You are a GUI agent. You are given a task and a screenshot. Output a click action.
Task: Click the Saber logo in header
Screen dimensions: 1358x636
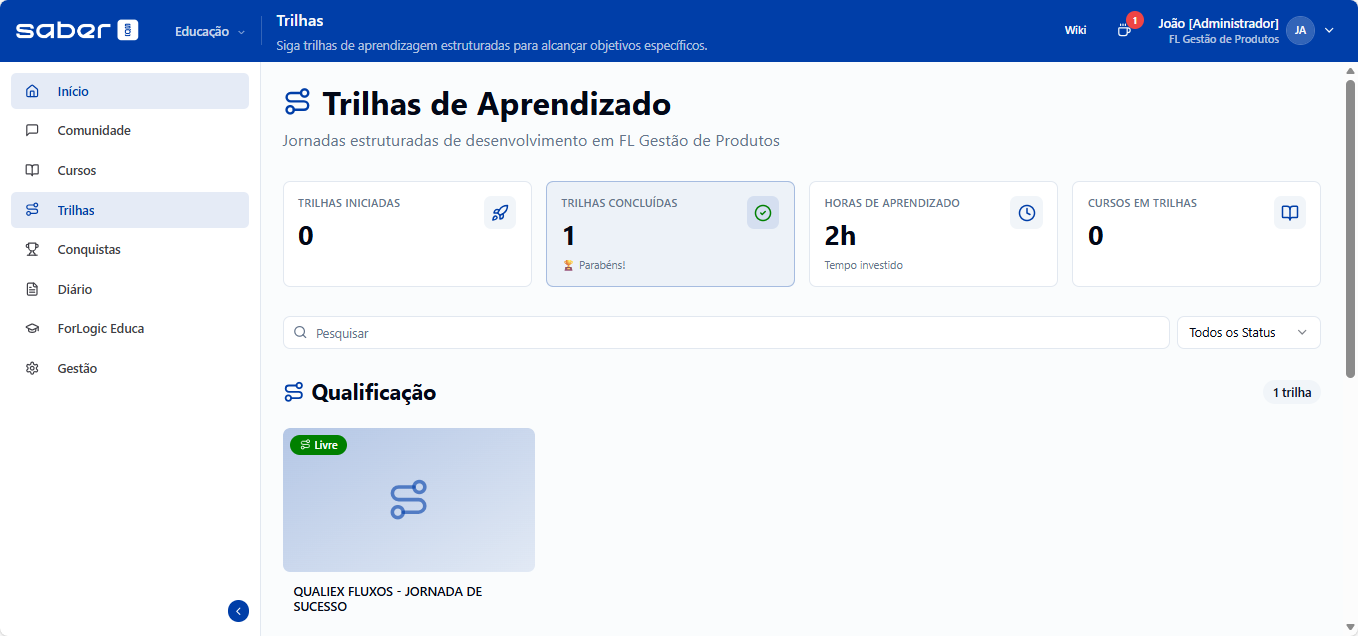[x=77, y=30]
